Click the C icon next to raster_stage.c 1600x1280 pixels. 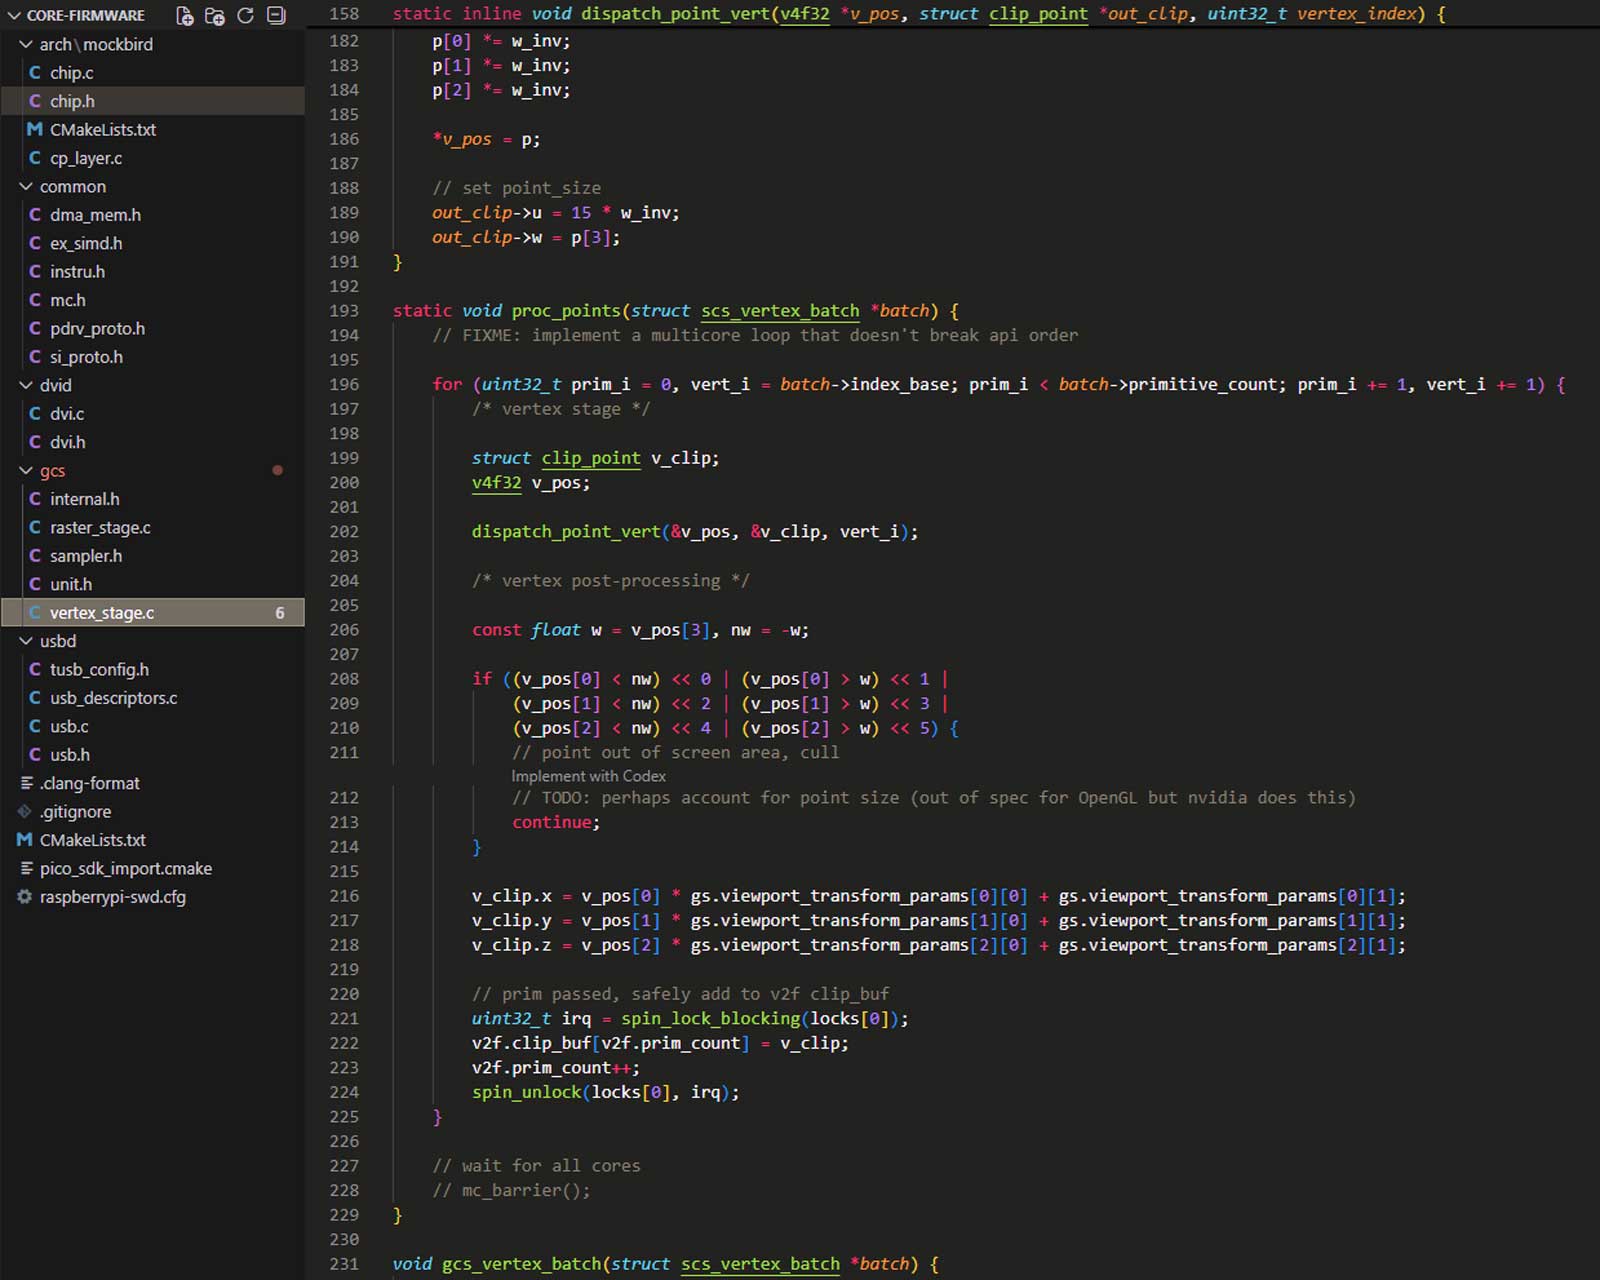click(35, 527)
